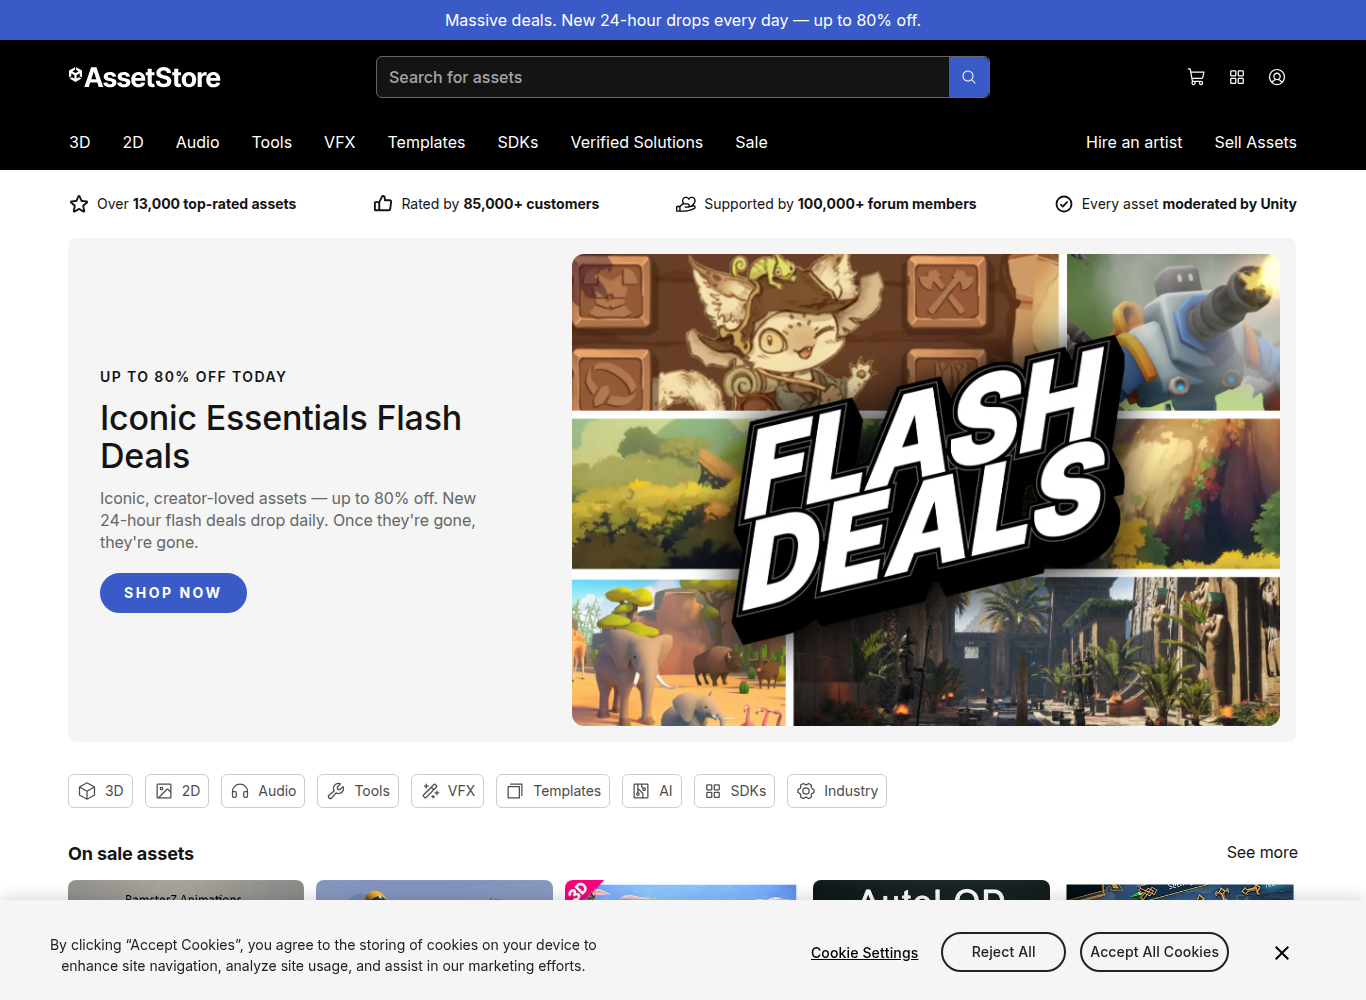Follow the Hire an artist link

1134,142
